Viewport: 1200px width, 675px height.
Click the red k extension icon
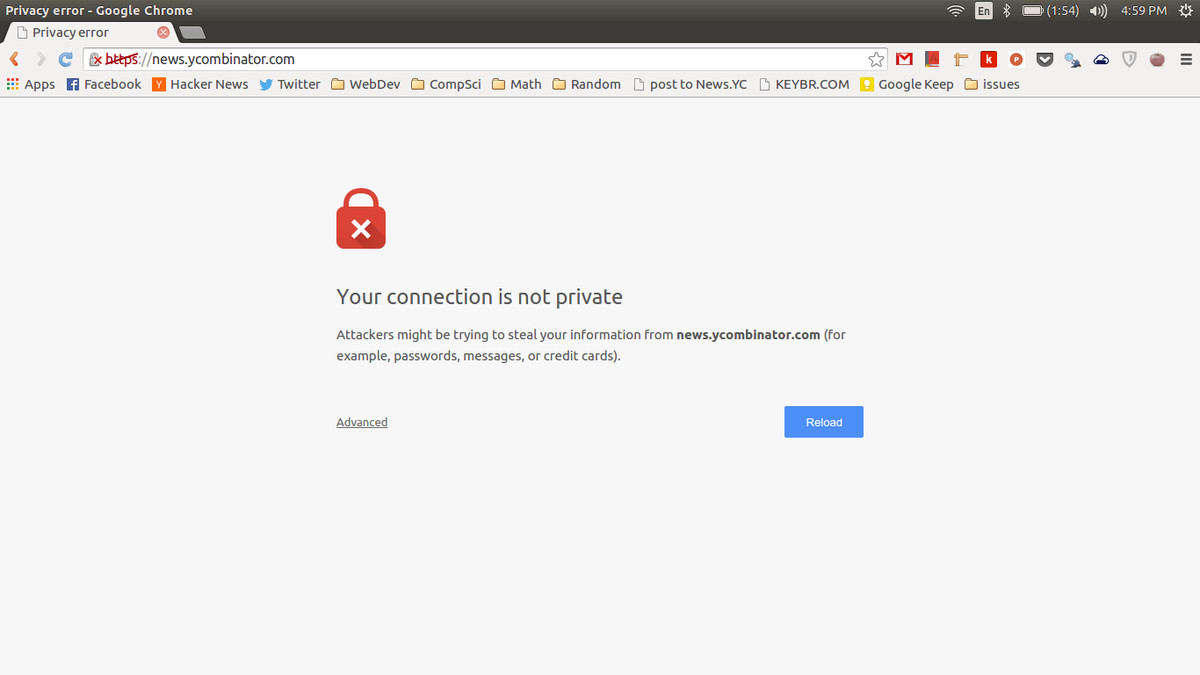pos(988,59)
